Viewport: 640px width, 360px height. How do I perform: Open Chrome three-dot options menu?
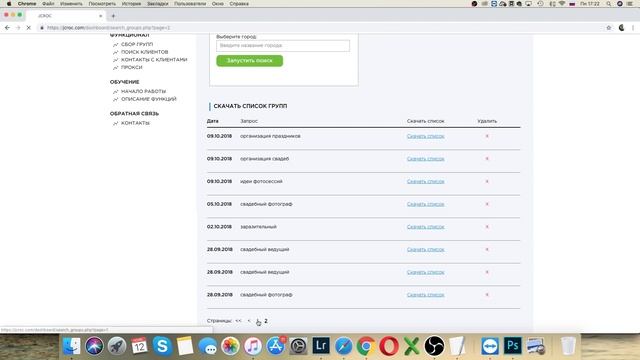click(633, 27)
